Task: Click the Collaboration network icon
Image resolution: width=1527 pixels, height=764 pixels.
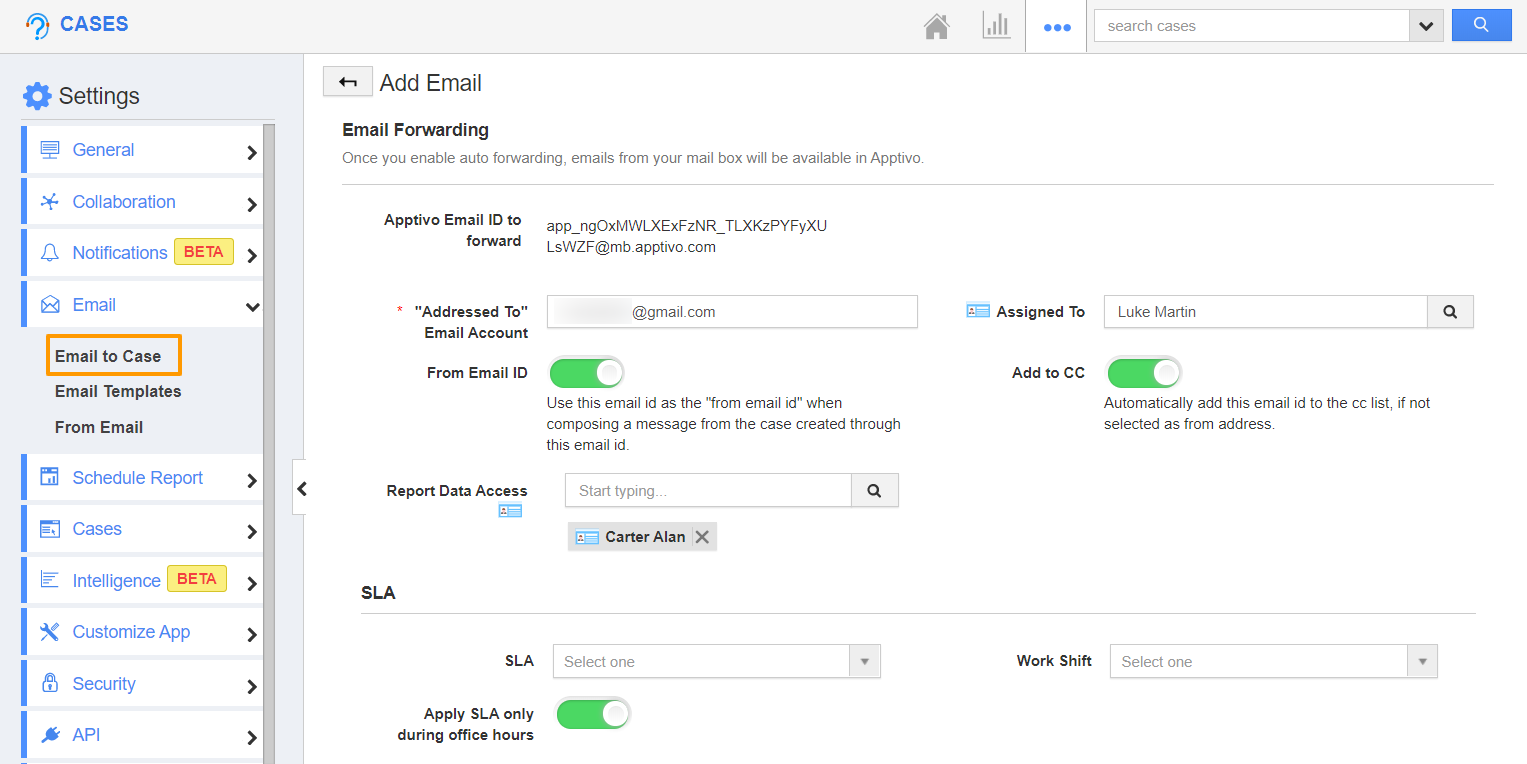Action: [x=50, y=202]
